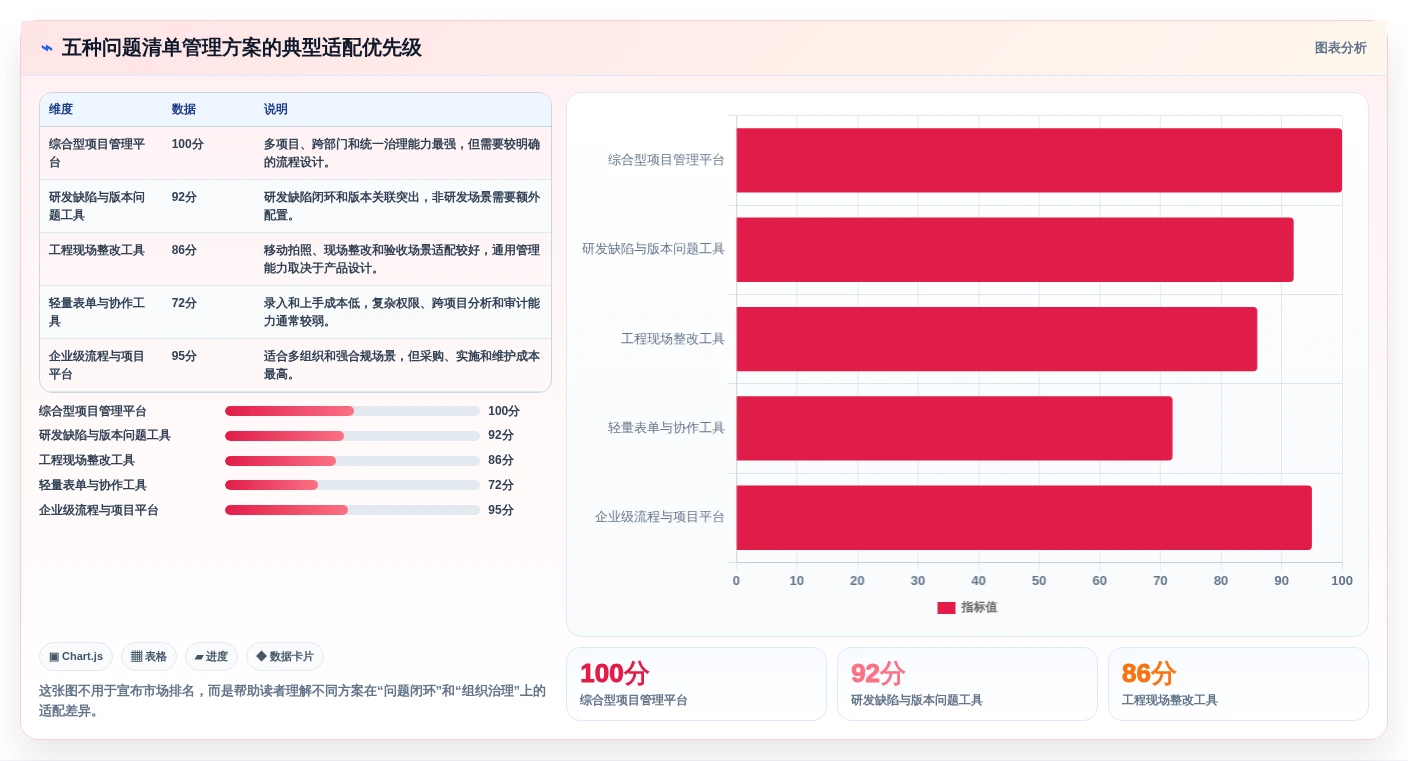Click the 轻量表单与协作工具 progress bar
Image resolution: width=1408 pixels, height=761 pixels.
(352, 485)
